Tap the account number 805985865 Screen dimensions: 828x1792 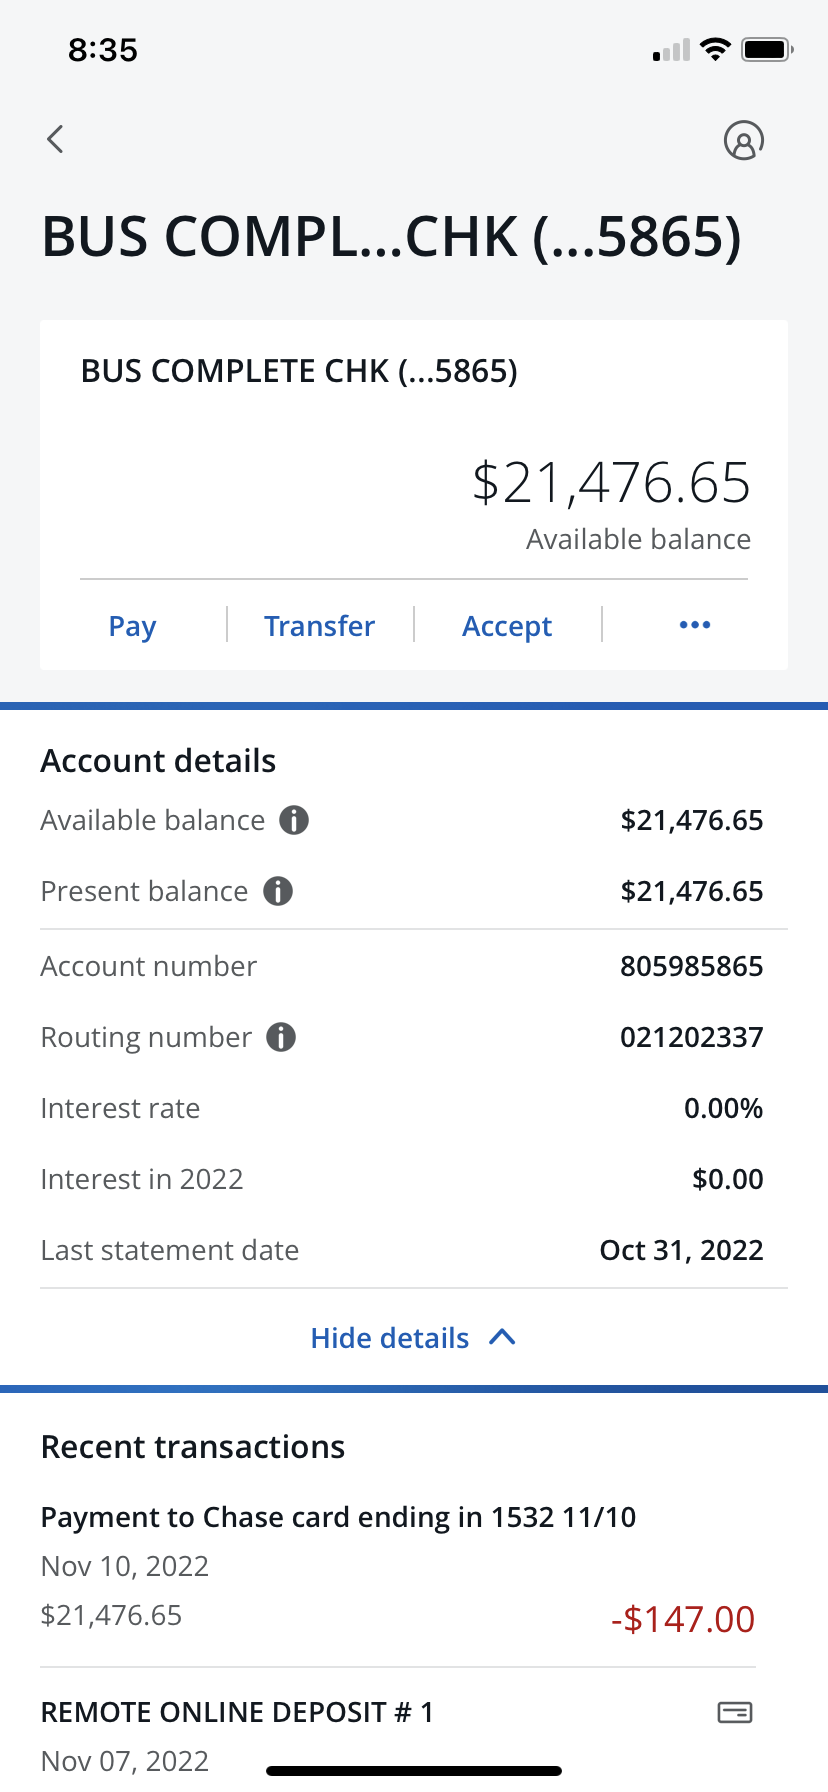[691, 966]
